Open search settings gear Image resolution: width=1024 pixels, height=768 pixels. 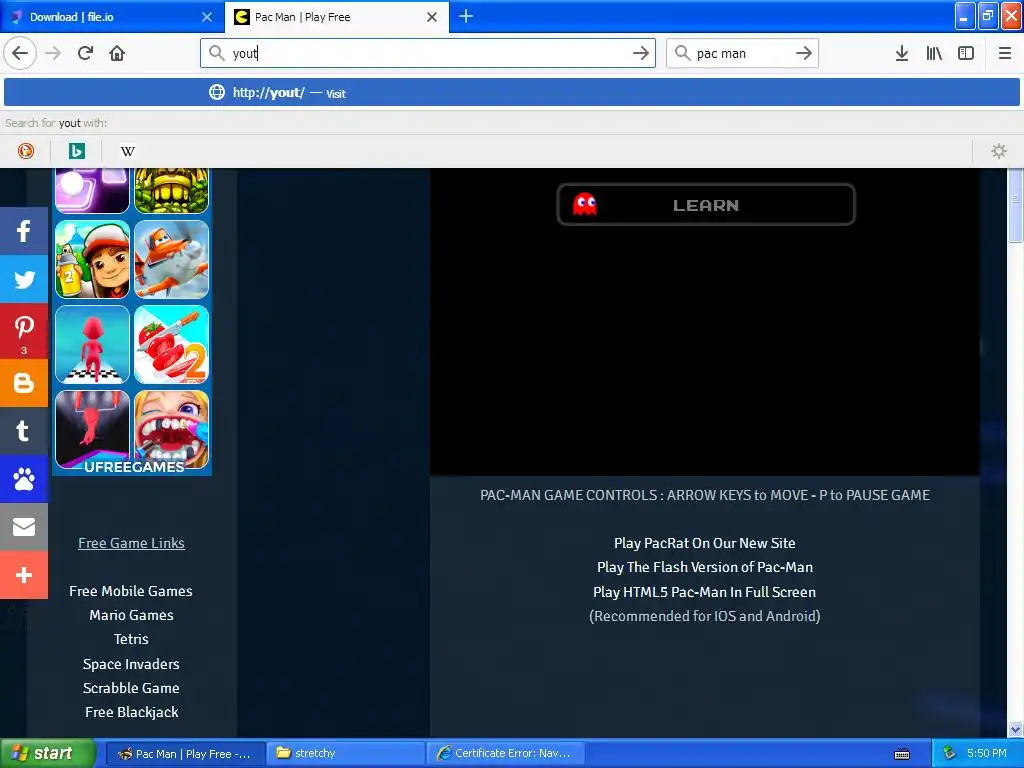pyautogui.click(x=999, y=151)
